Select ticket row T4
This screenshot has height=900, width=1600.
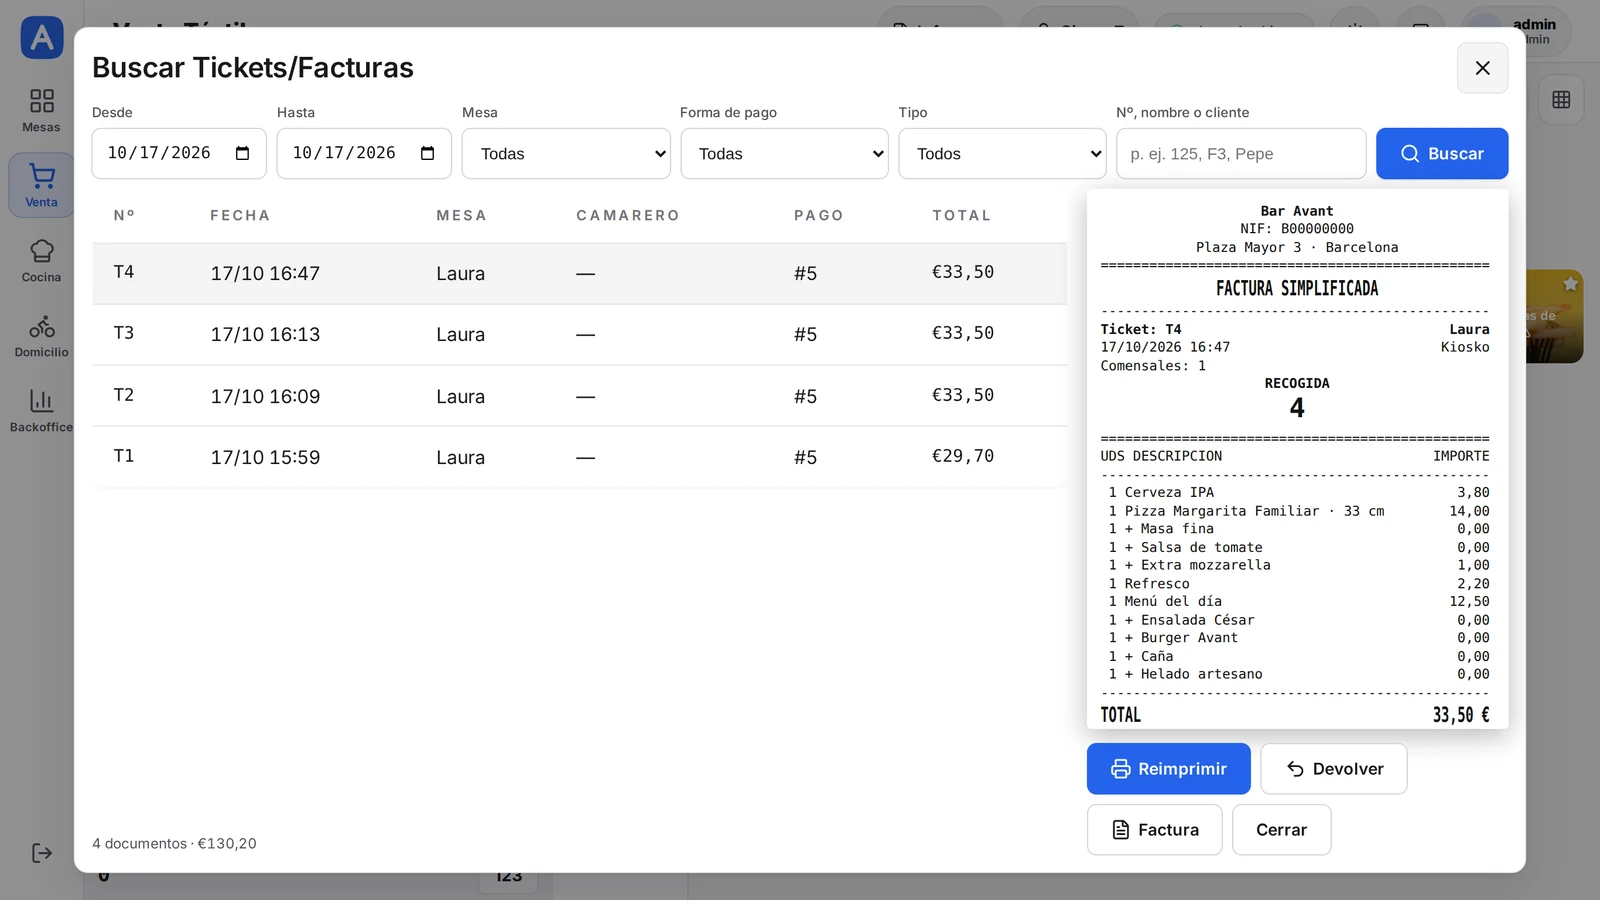pos(579,273)
